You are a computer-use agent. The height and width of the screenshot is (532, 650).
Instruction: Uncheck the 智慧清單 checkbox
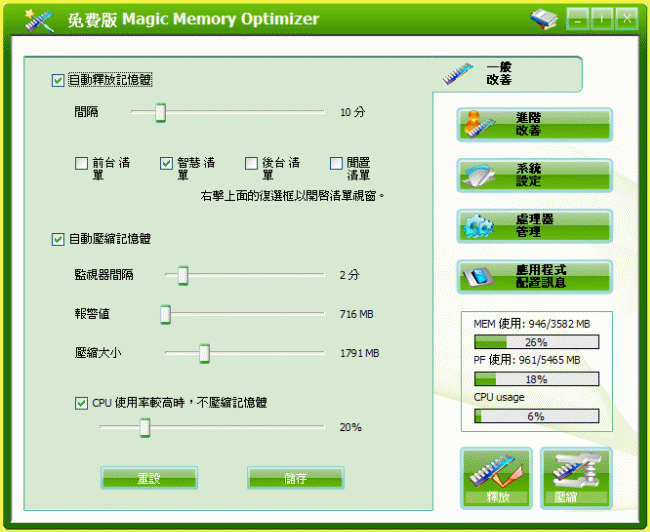[166, 163]
